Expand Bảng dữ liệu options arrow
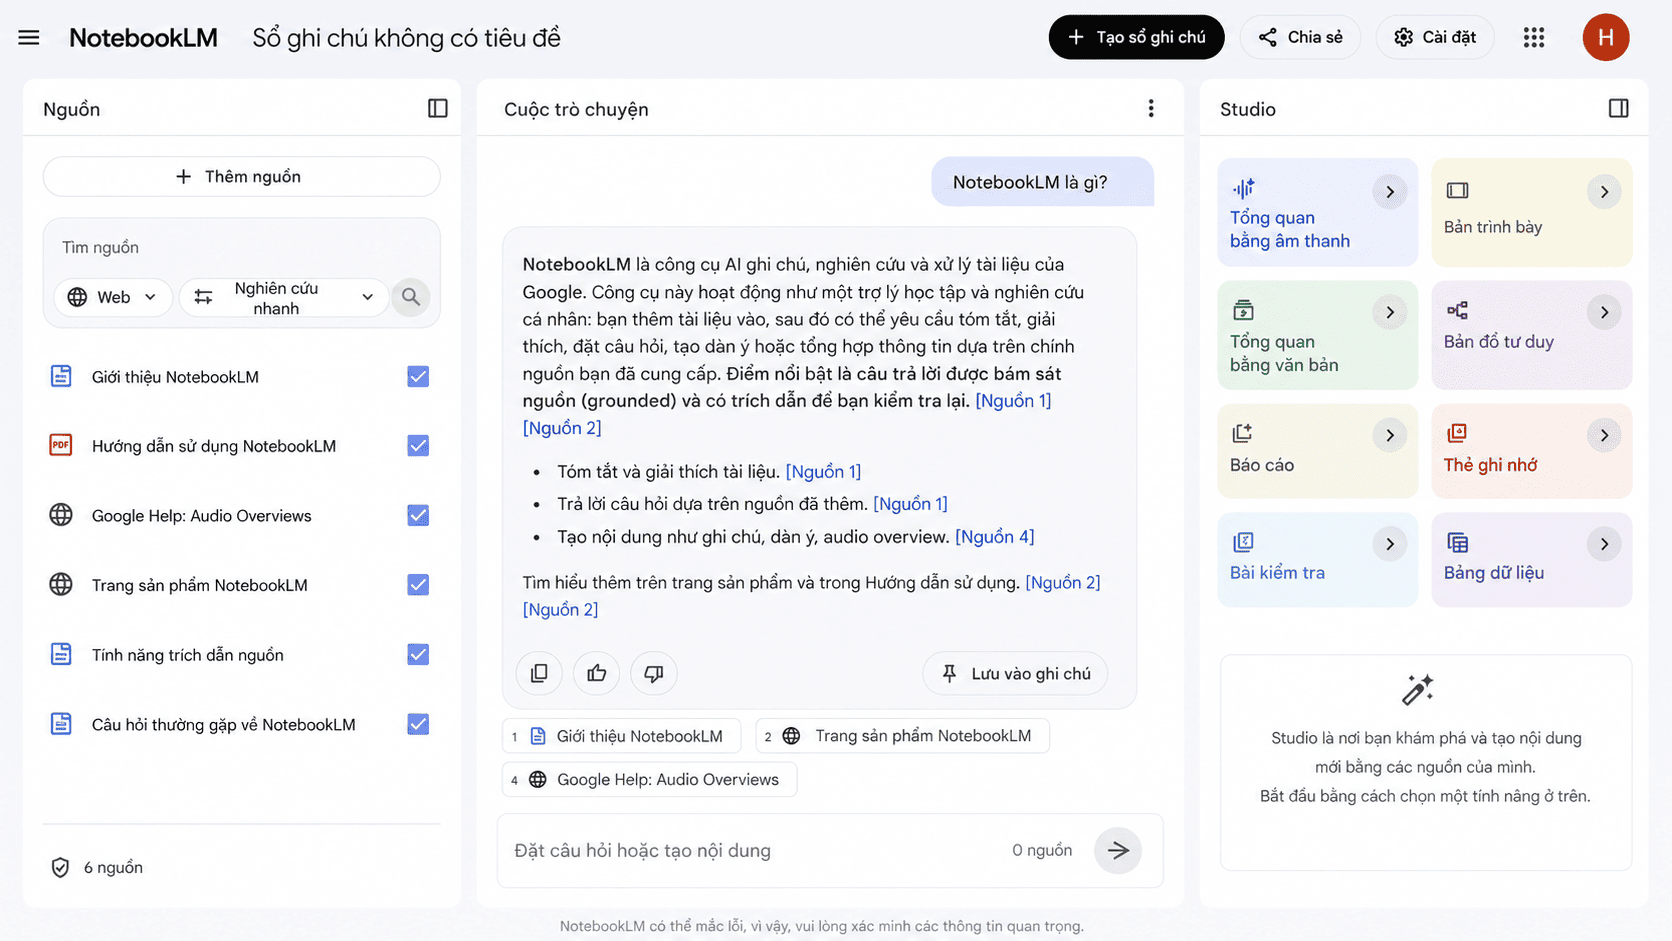Viewport: 1672px width, 941px height. click(x=1604, y=544)
